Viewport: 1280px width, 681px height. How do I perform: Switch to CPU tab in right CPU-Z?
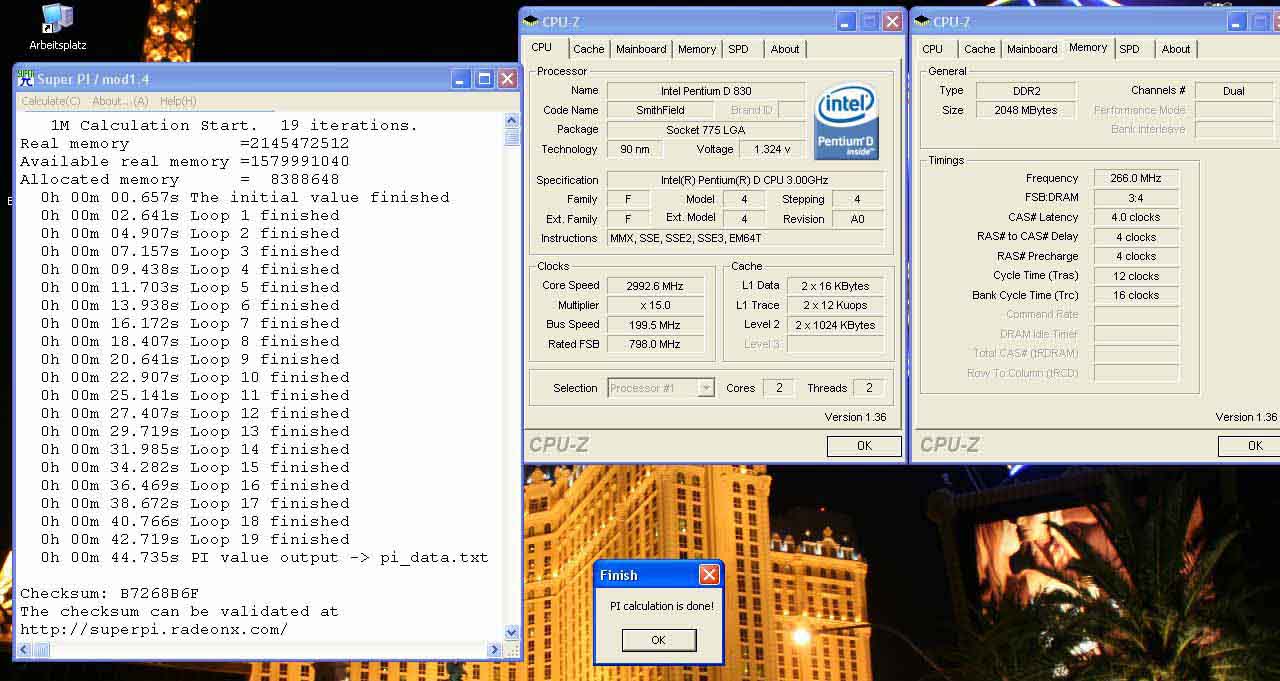pyautogui.click(x=932, y=49)
